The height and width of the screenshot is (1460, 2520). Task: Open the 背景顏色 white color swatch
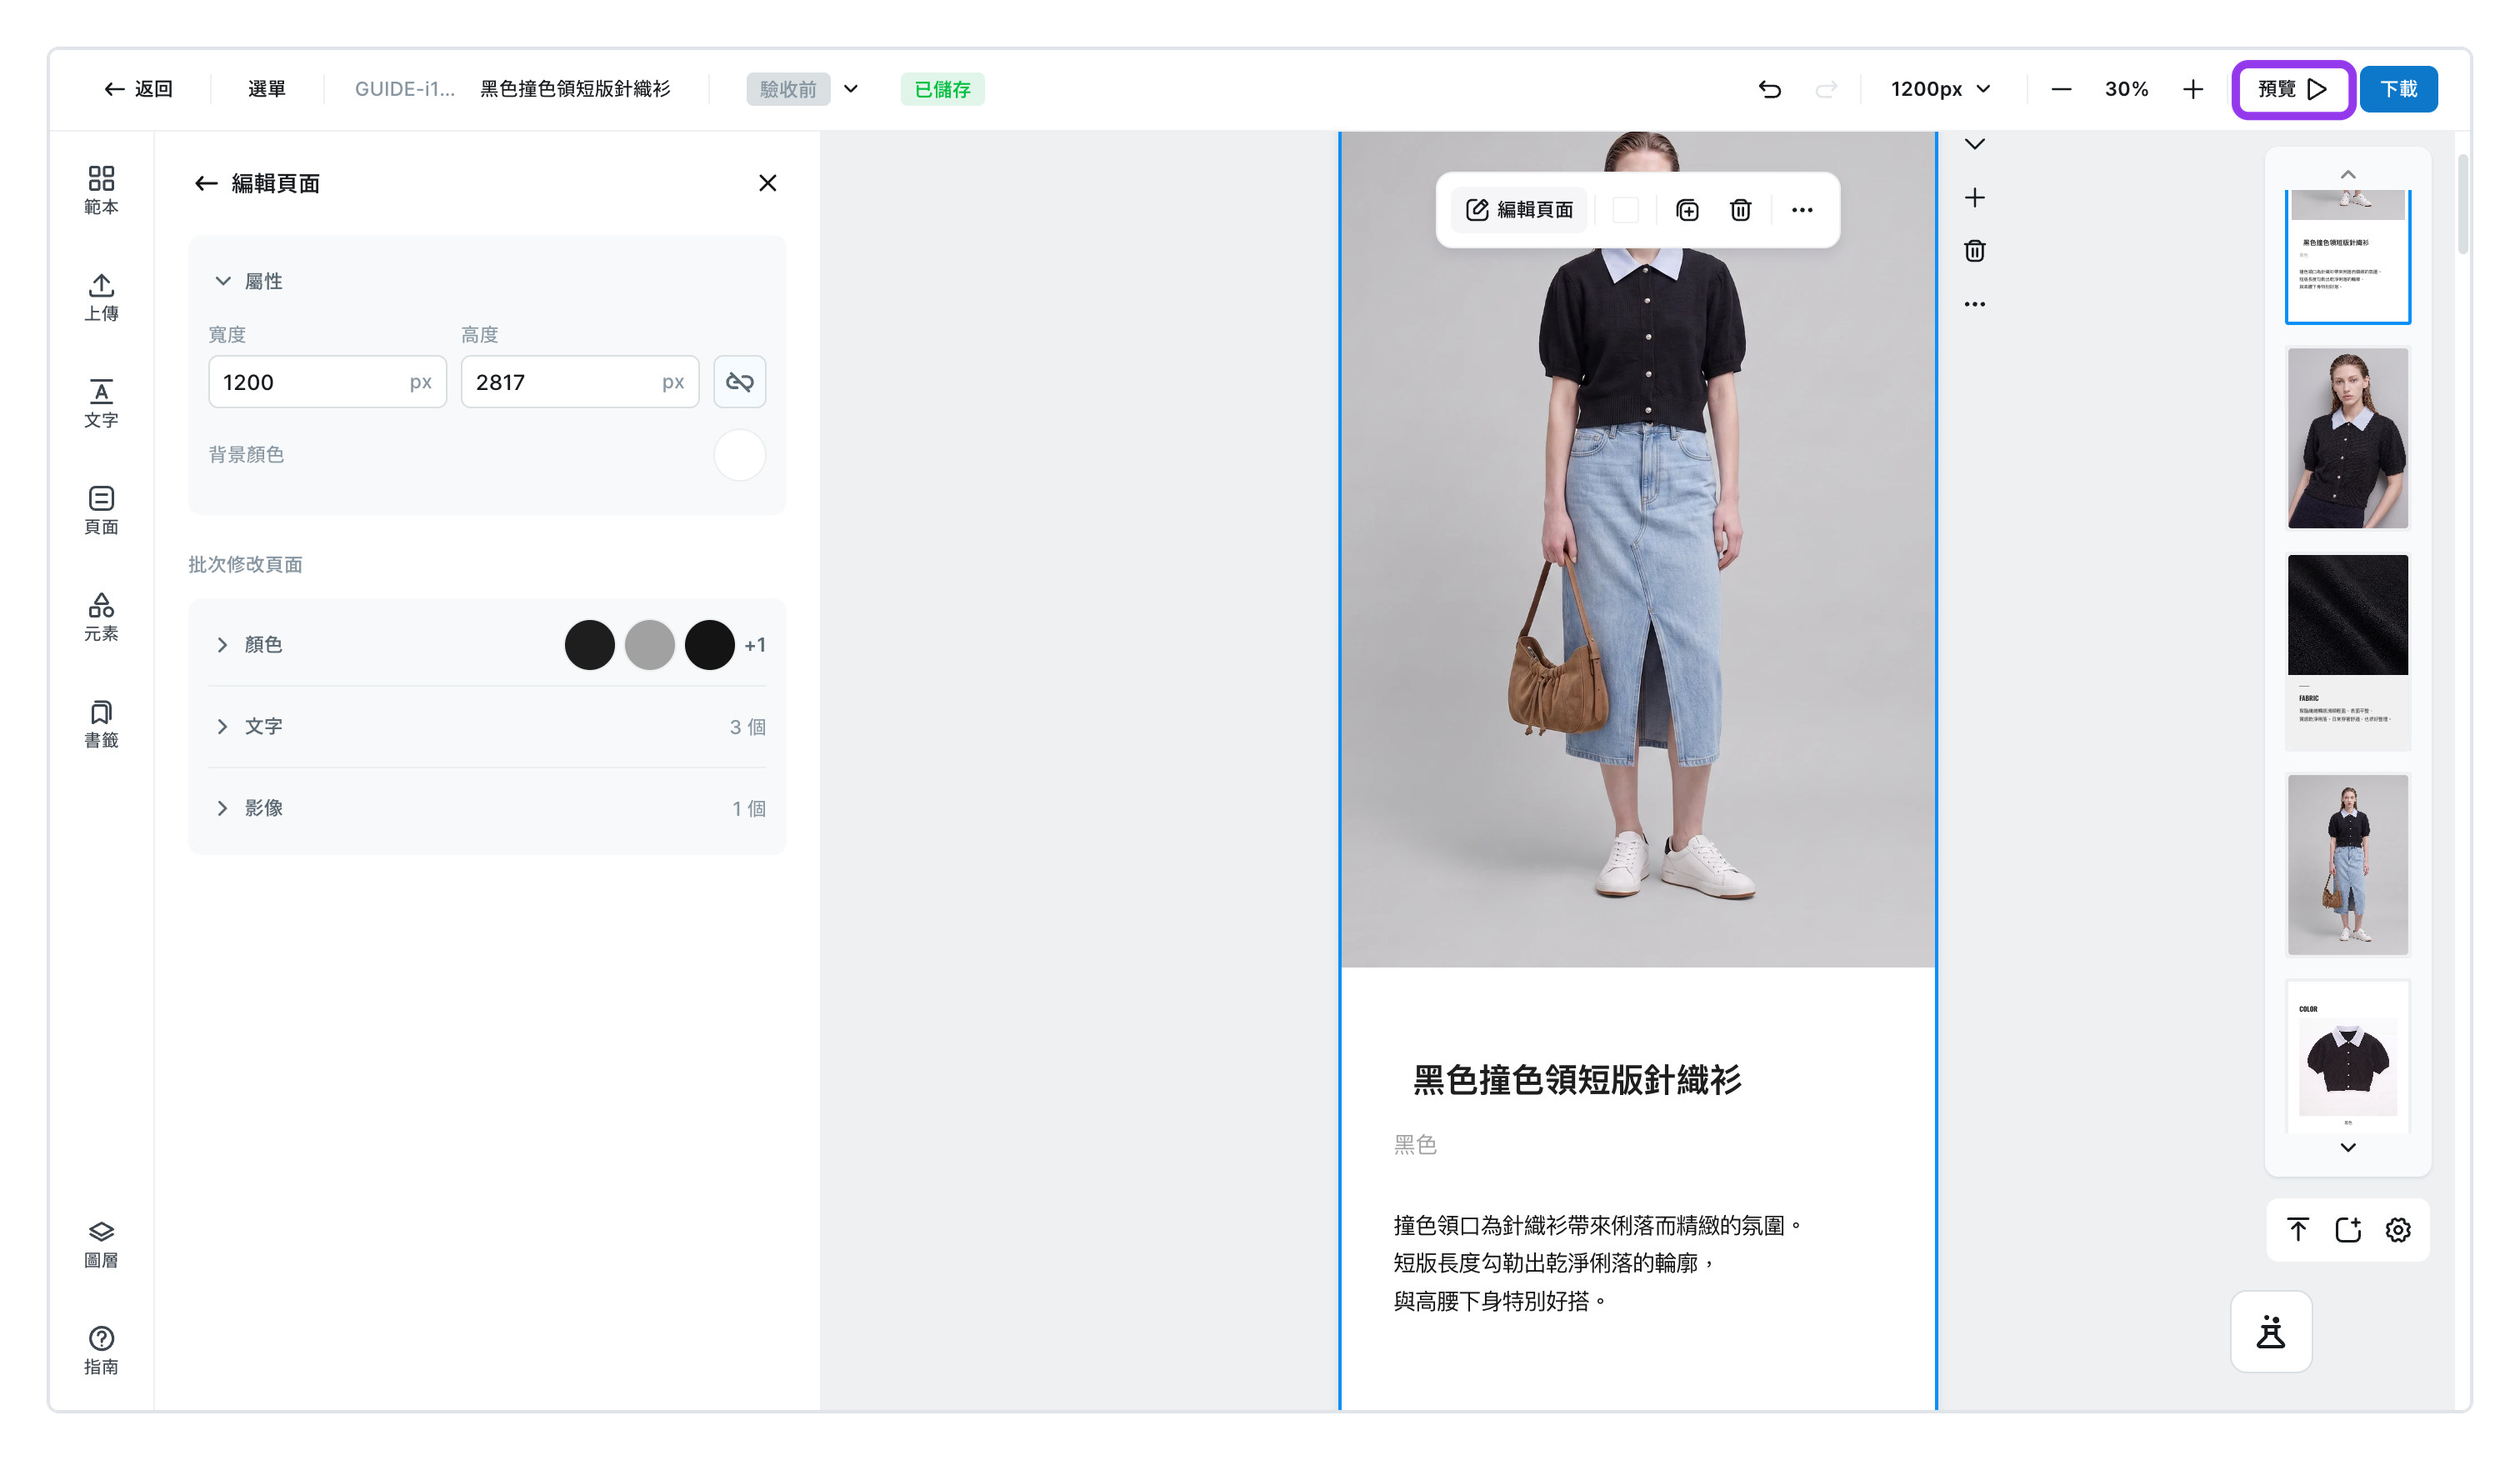pos(739,455)
